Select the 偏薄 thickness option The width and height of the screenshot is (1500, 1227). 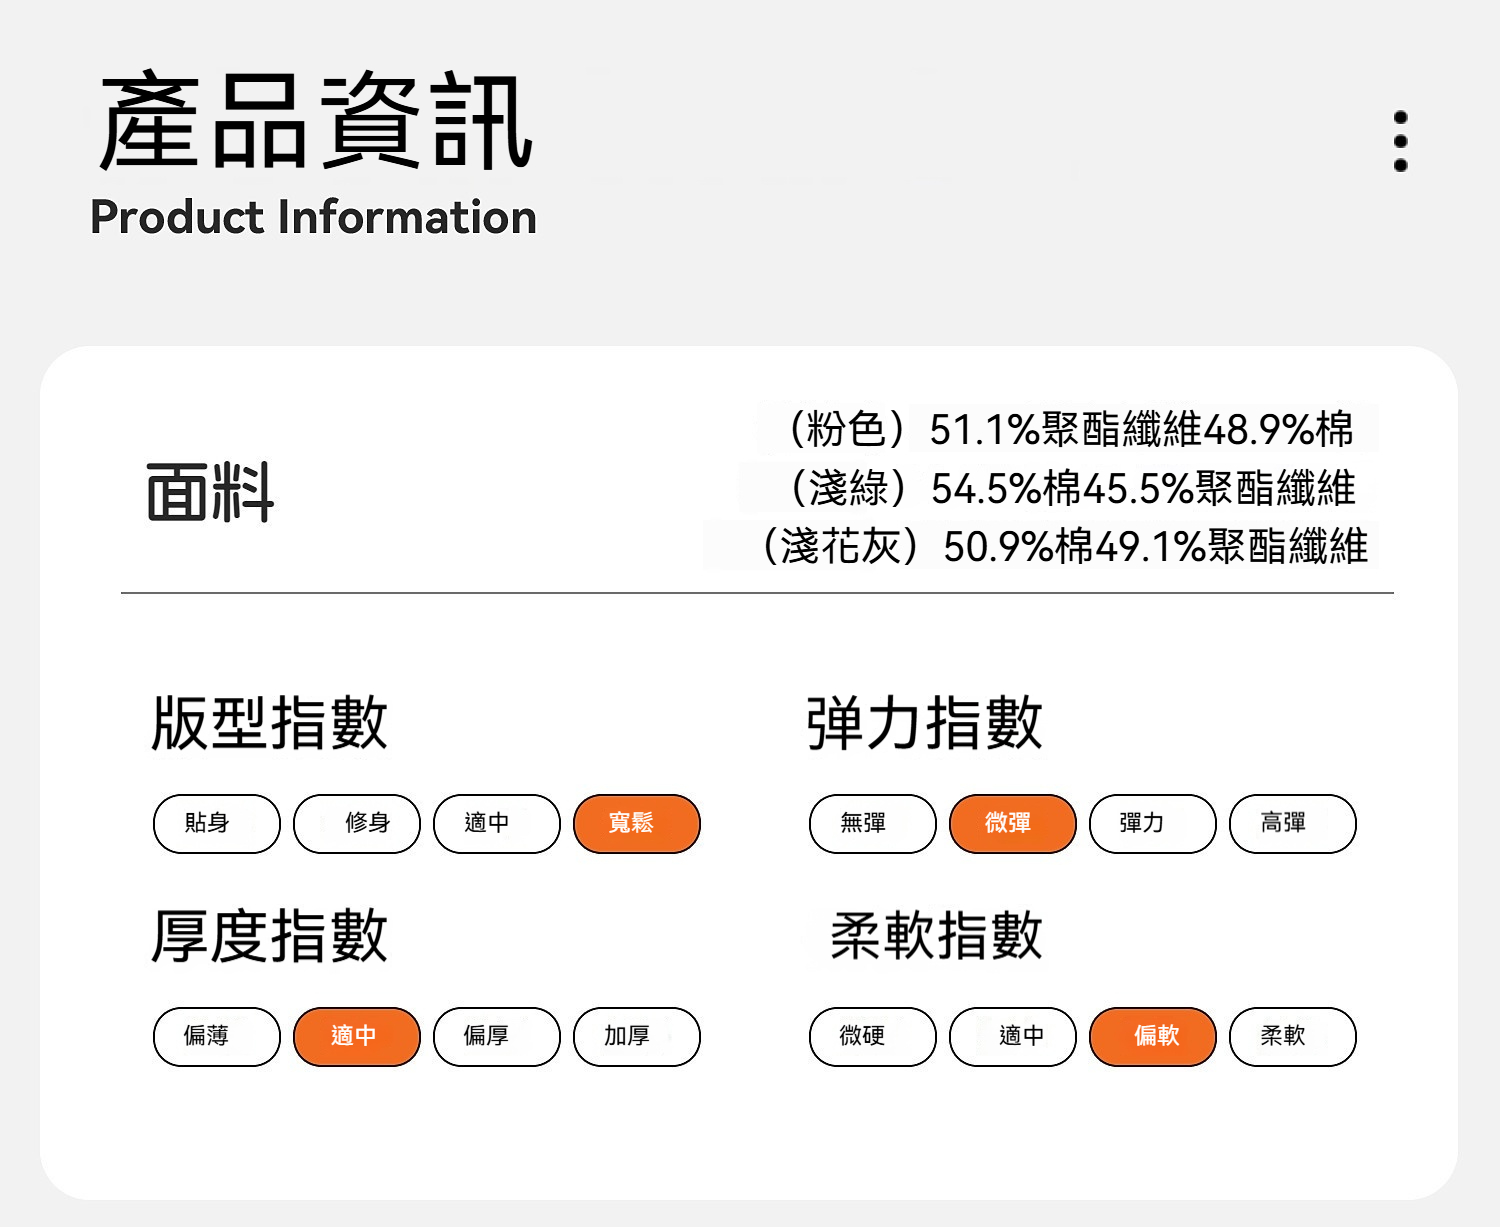217,1037
